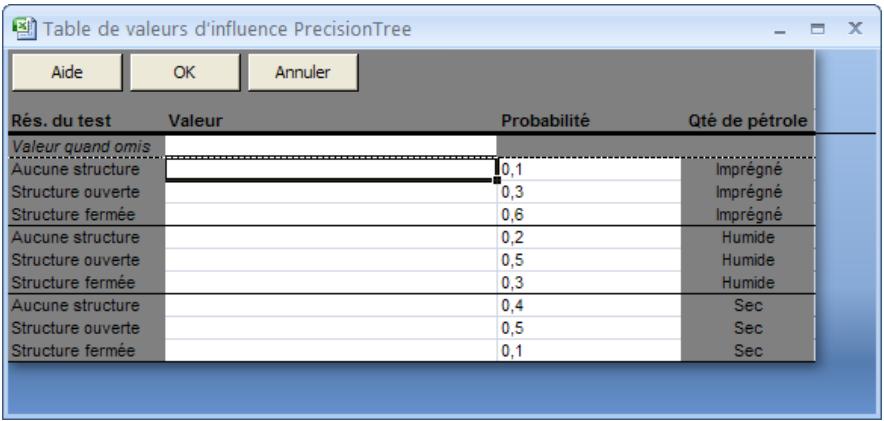Click Structure fermée label in Humide group
This screenshot has height=421, width=884.
pyautogui.click(x=73, y=282)
